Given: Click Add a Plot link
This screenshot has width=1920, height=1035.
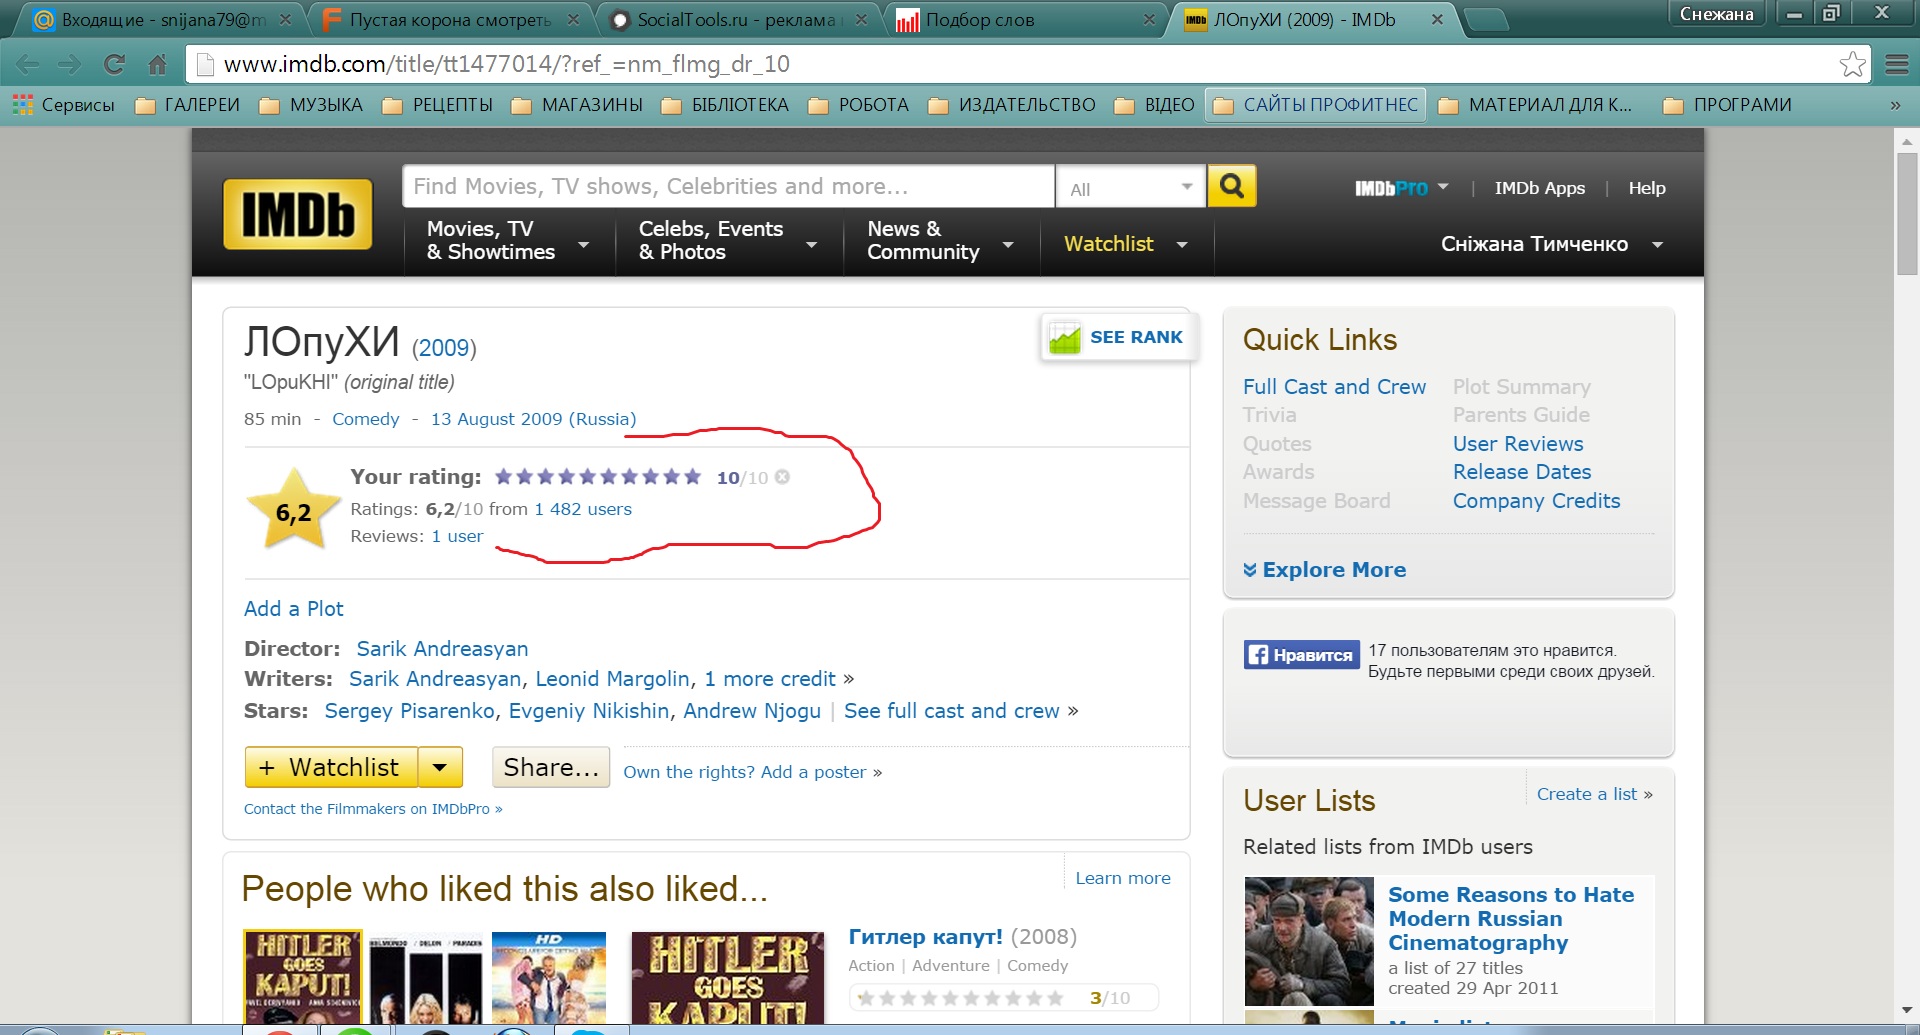Looking at the screenshot, I should click(x=293, y=609).
